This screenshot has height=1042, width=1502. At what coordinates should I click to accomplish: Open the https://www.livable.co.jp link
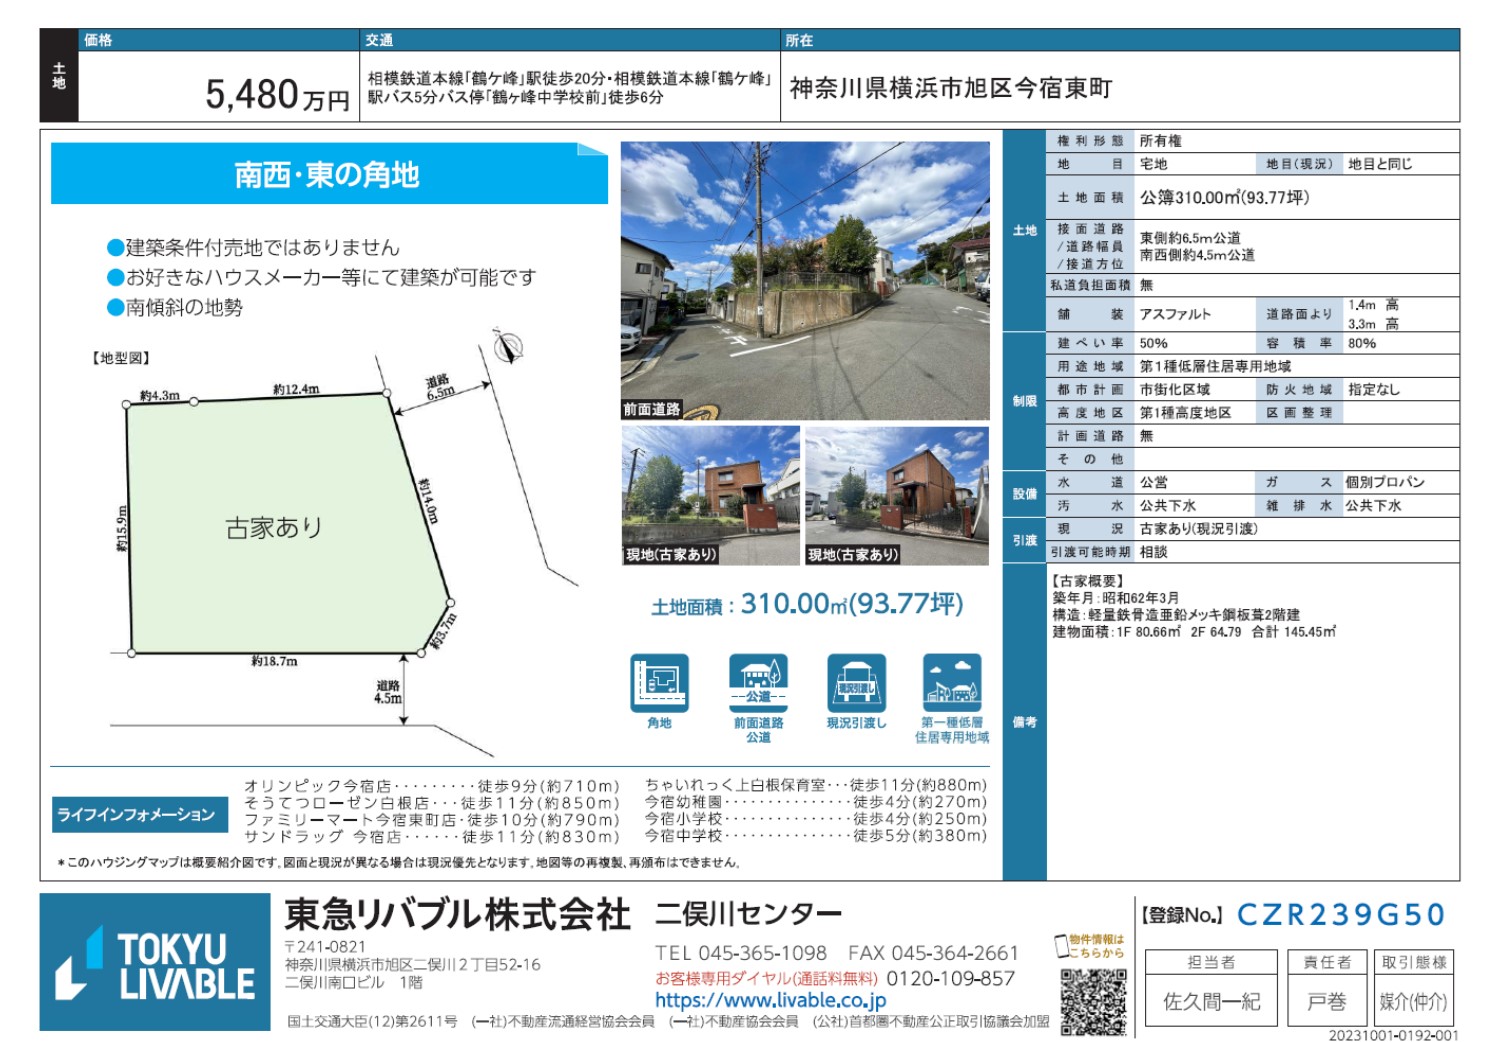click(x=770, y=1000)
